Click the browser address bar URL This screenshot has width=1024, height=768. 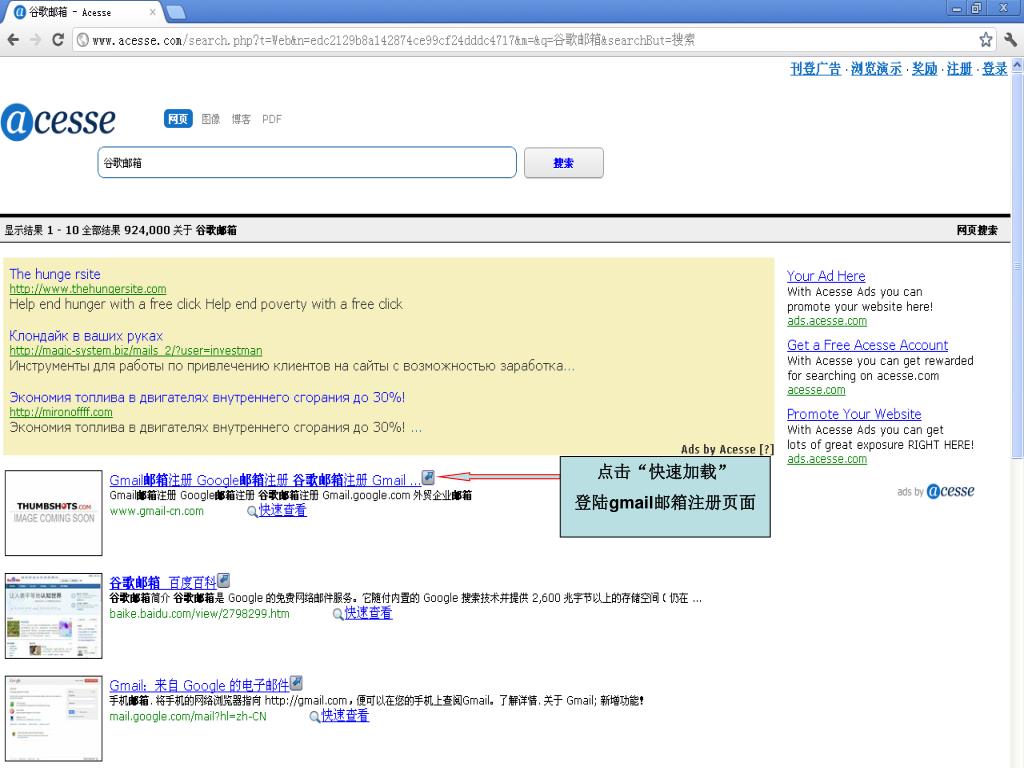tap(393, 40)
